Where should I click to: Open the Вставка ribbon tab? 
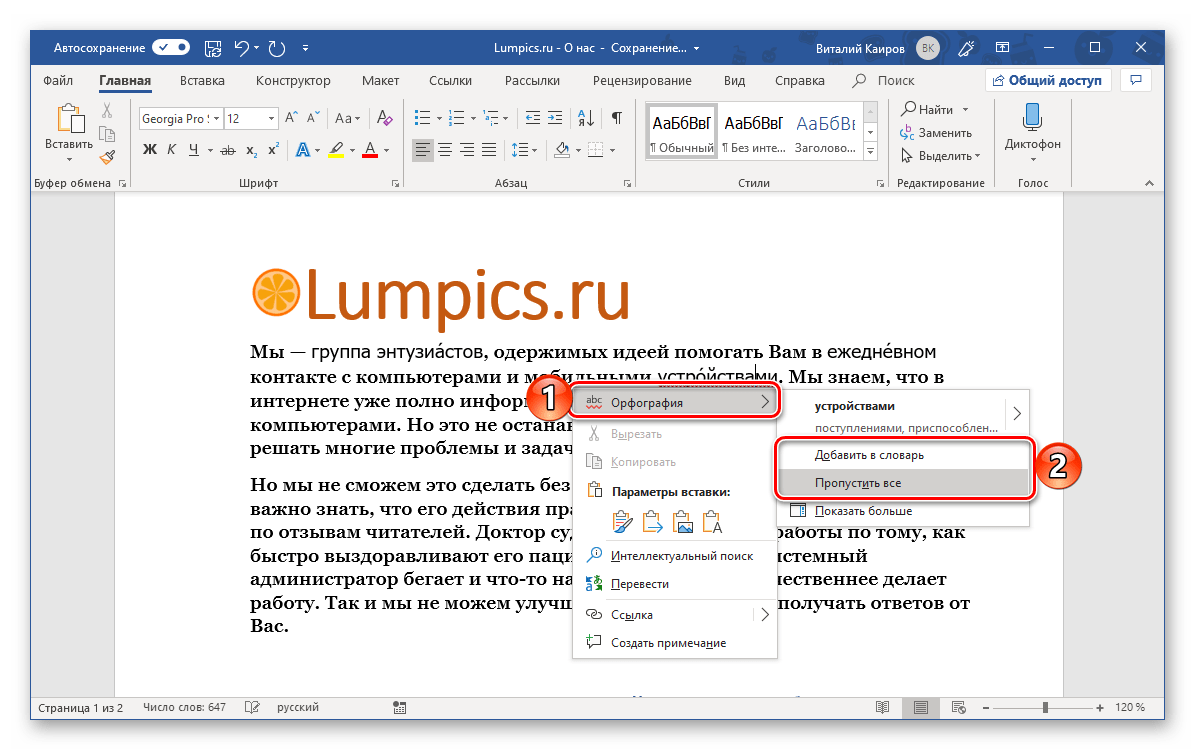202,81
